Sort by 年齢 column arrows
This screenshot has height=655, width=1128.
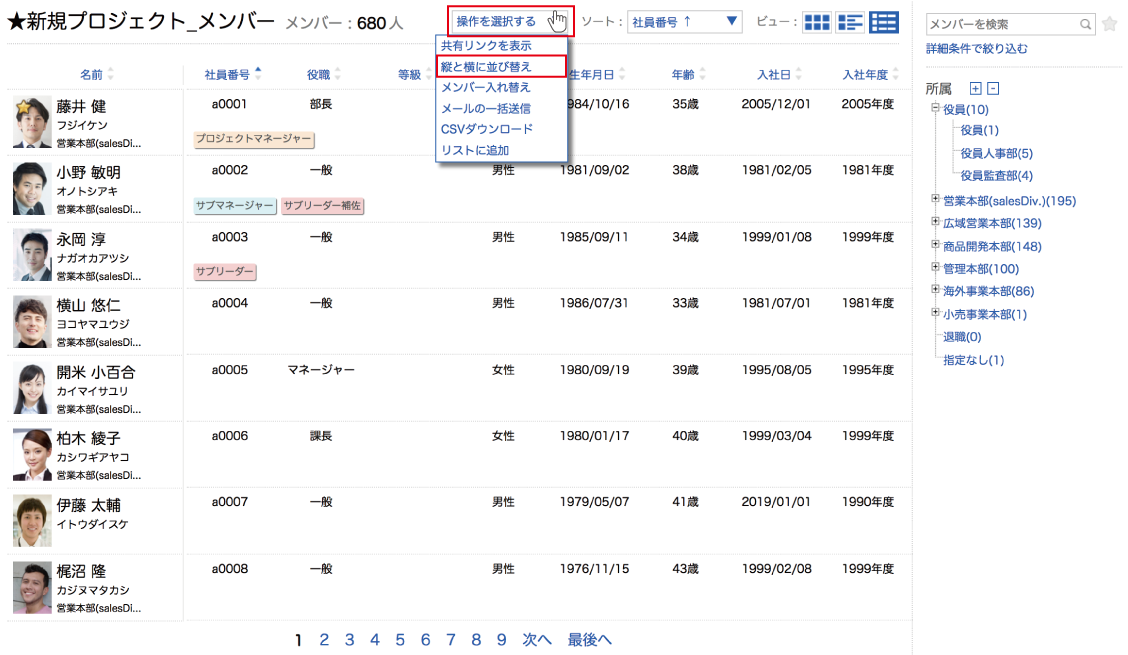click(702, 74)
